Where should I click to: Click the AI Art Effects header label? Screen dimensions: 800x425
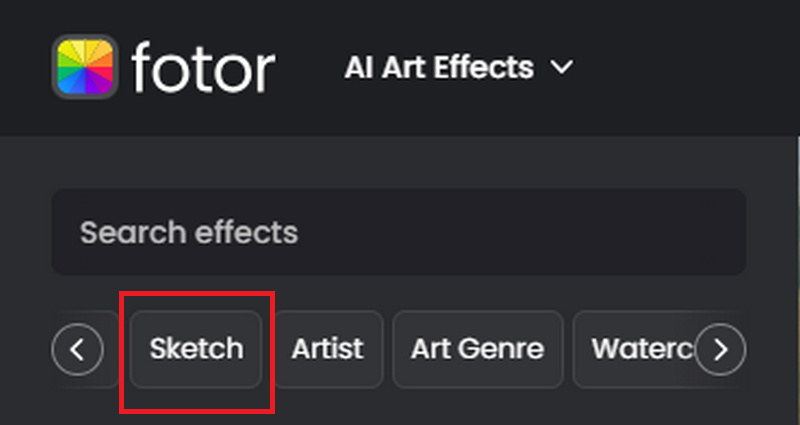tap(439, 67)
